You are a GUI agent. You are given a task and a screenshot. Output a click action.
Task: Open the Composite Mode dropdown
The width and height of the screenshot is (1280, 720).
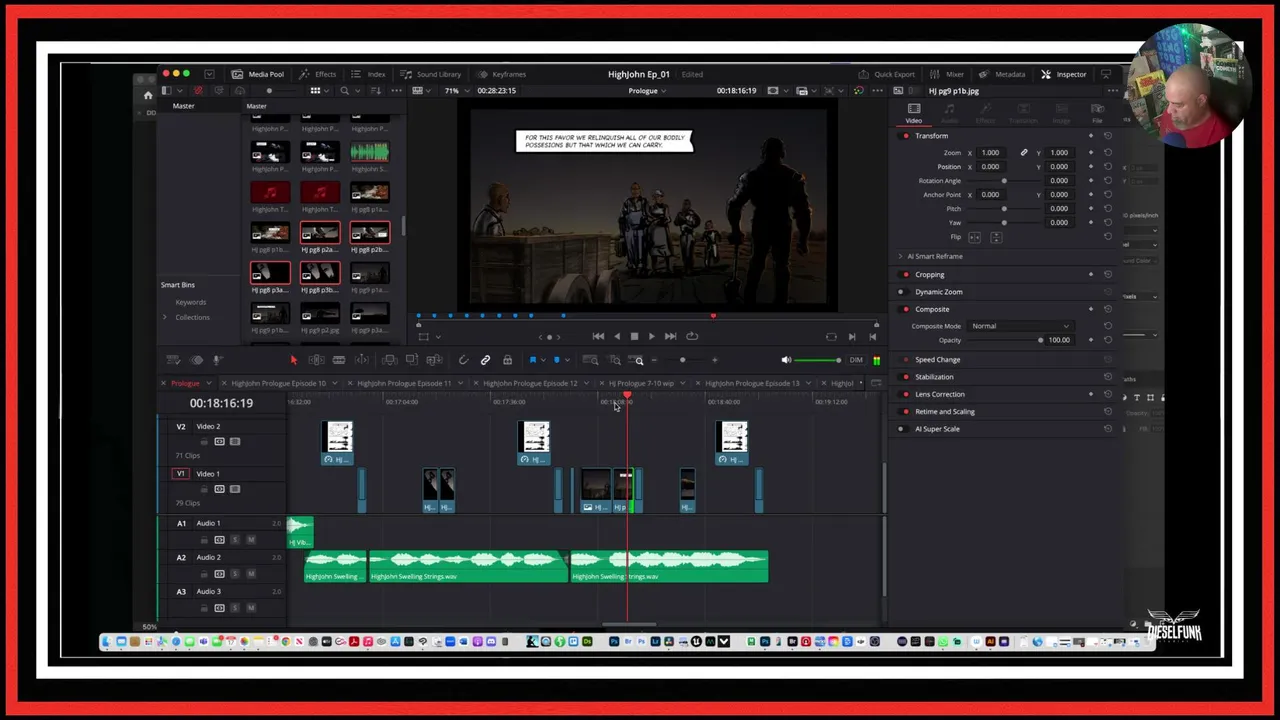tap(1020, 326)
